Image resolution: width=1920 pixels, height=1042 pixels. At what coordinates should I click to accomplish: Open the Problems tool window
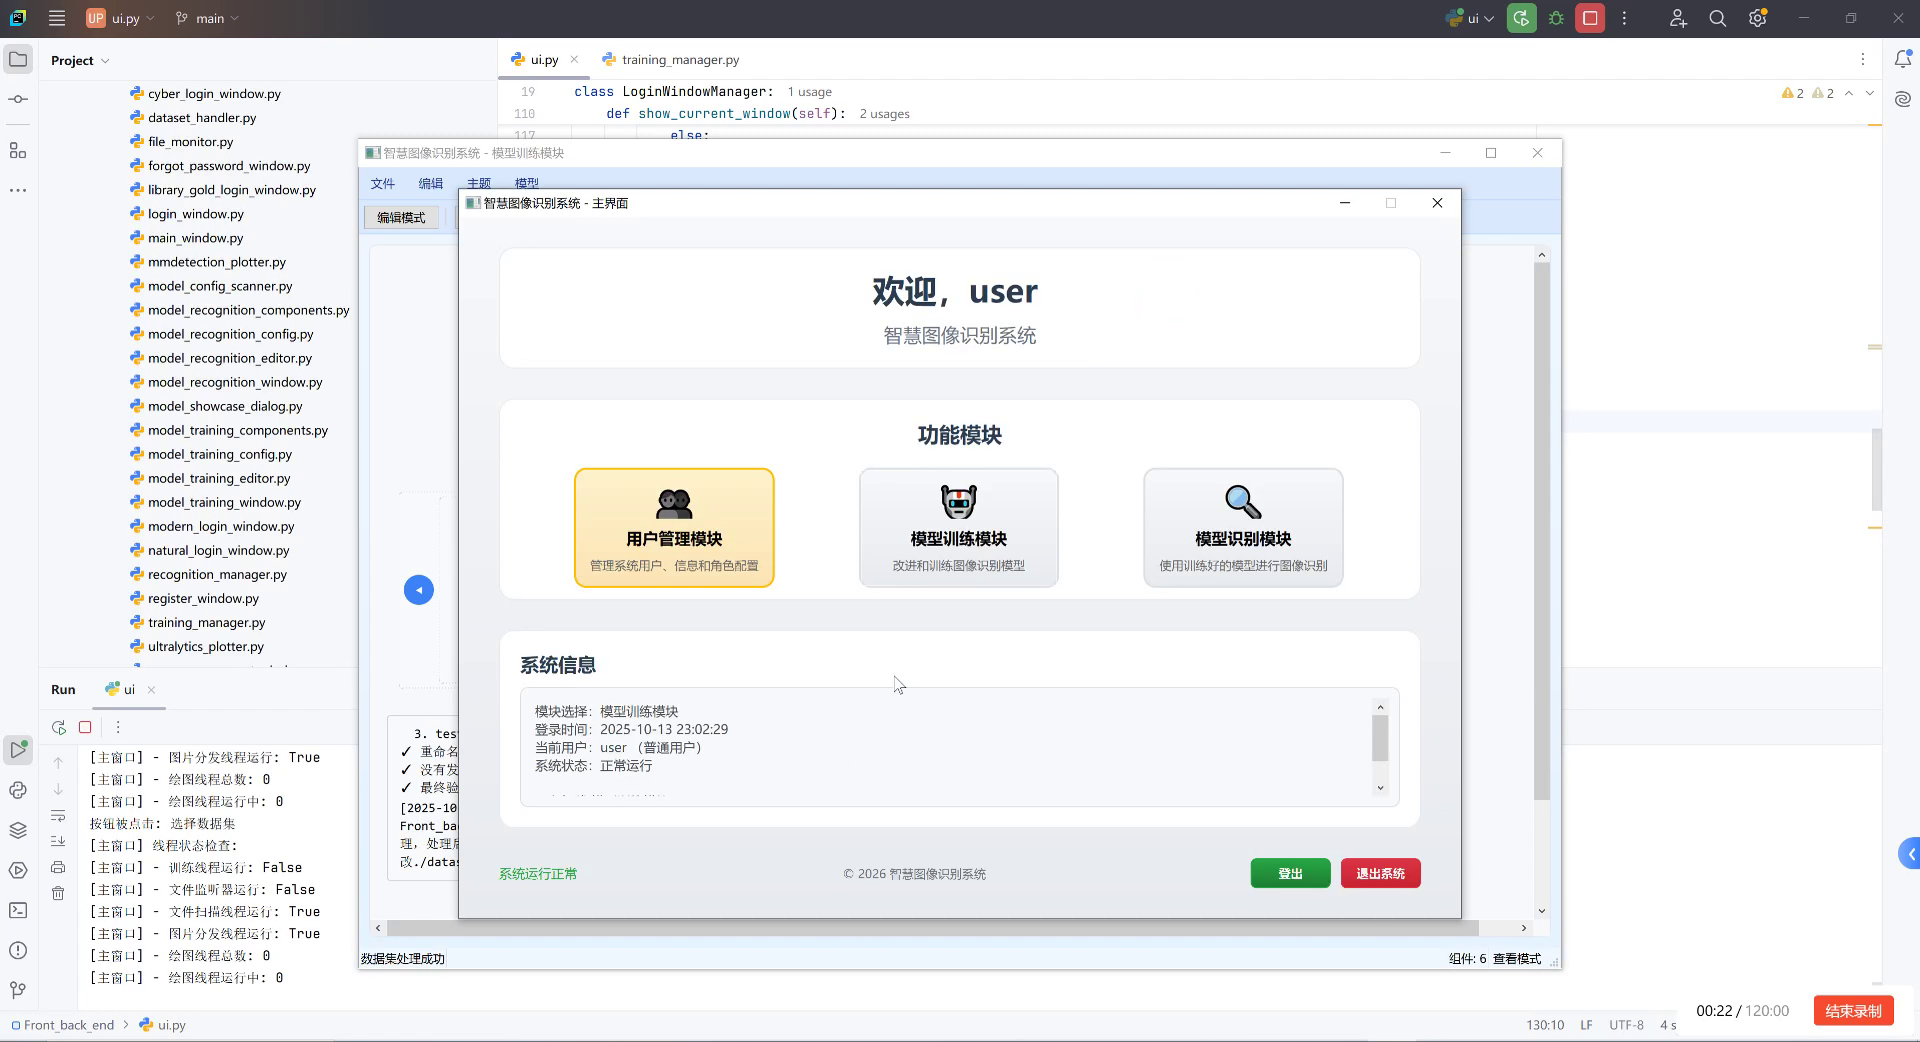[x=17, y=951]
